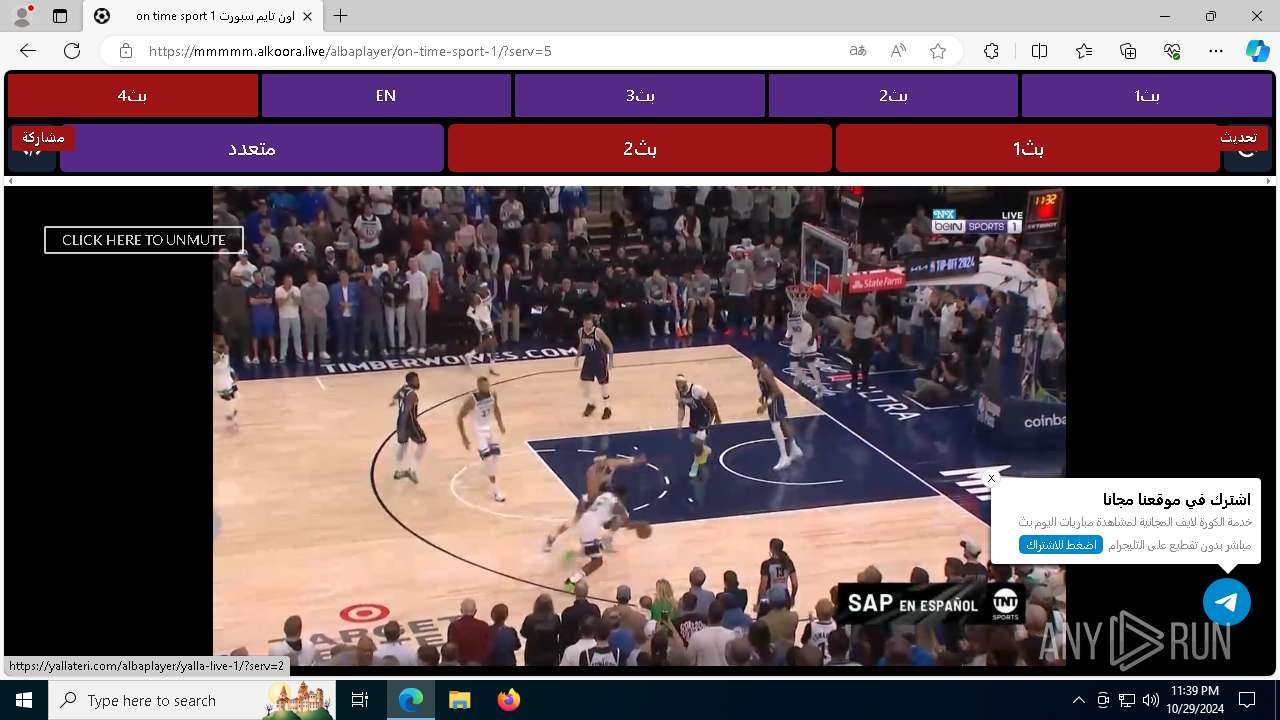Open the Copilot sidebar
Viewport: 1280px width, 720px height.
pyautogui.click(x=1257, y=51)
